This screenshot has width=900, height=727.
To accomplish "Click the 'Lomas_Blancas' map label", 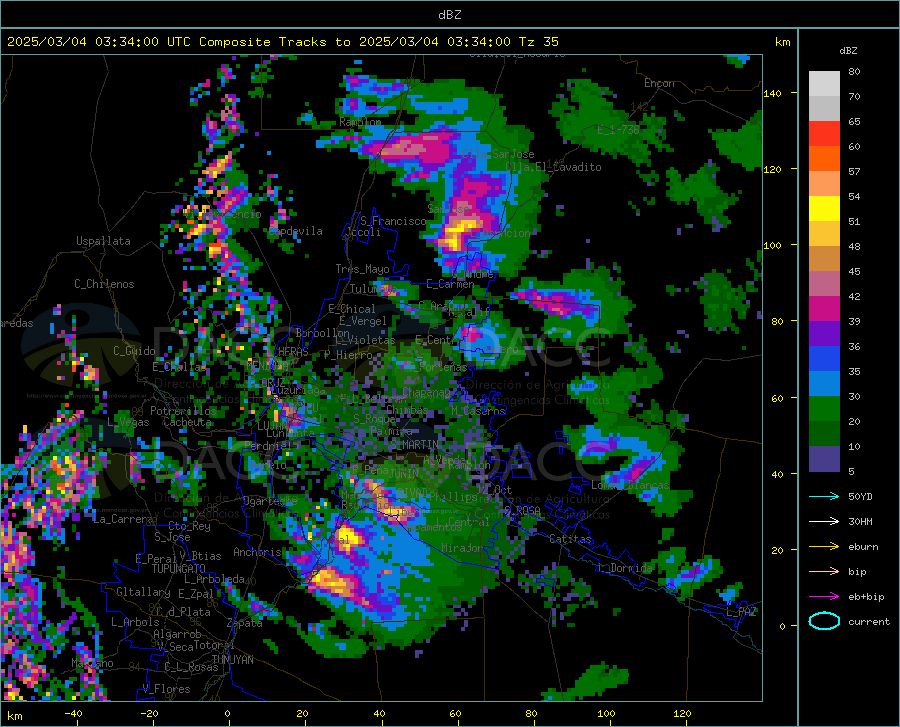I will pyautogui.click(x=630, y=485).
